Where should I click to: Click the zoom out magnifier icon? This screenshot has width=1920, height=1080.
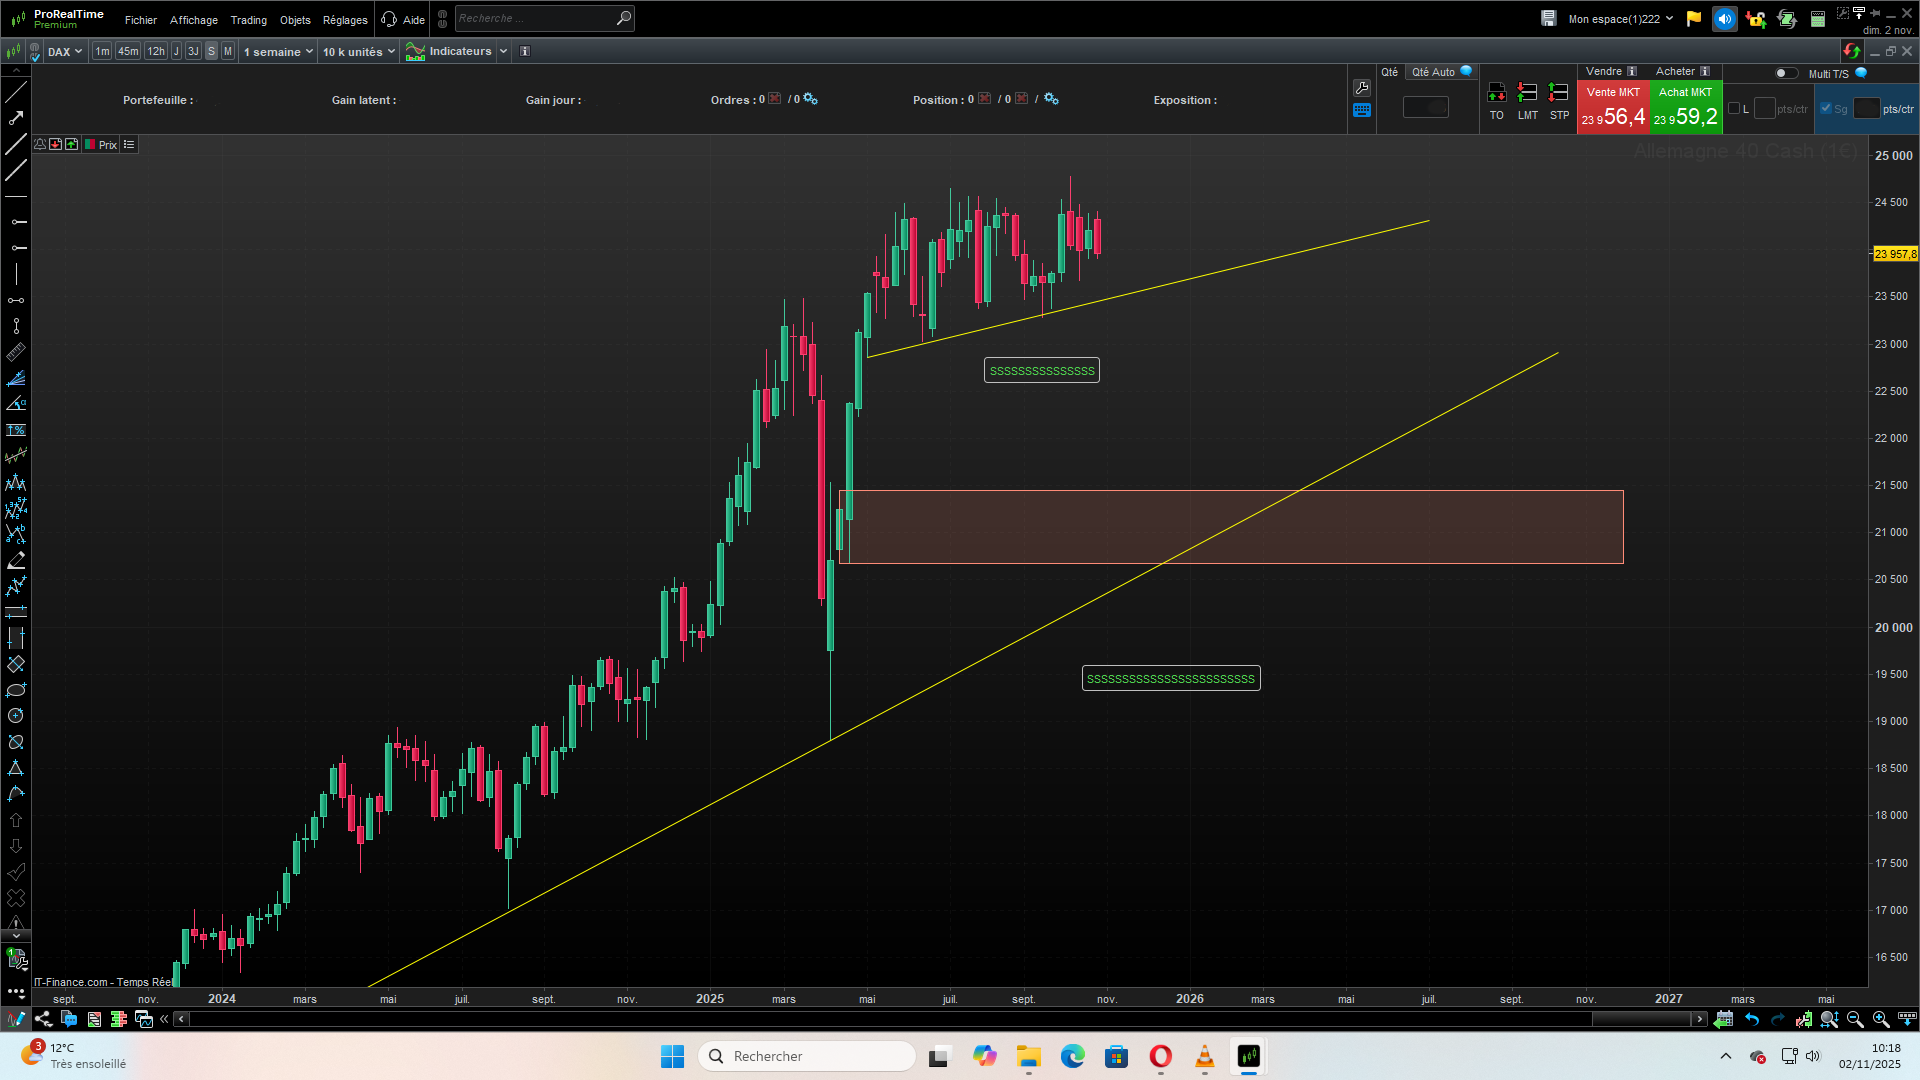click(x=1855, y=1019)
